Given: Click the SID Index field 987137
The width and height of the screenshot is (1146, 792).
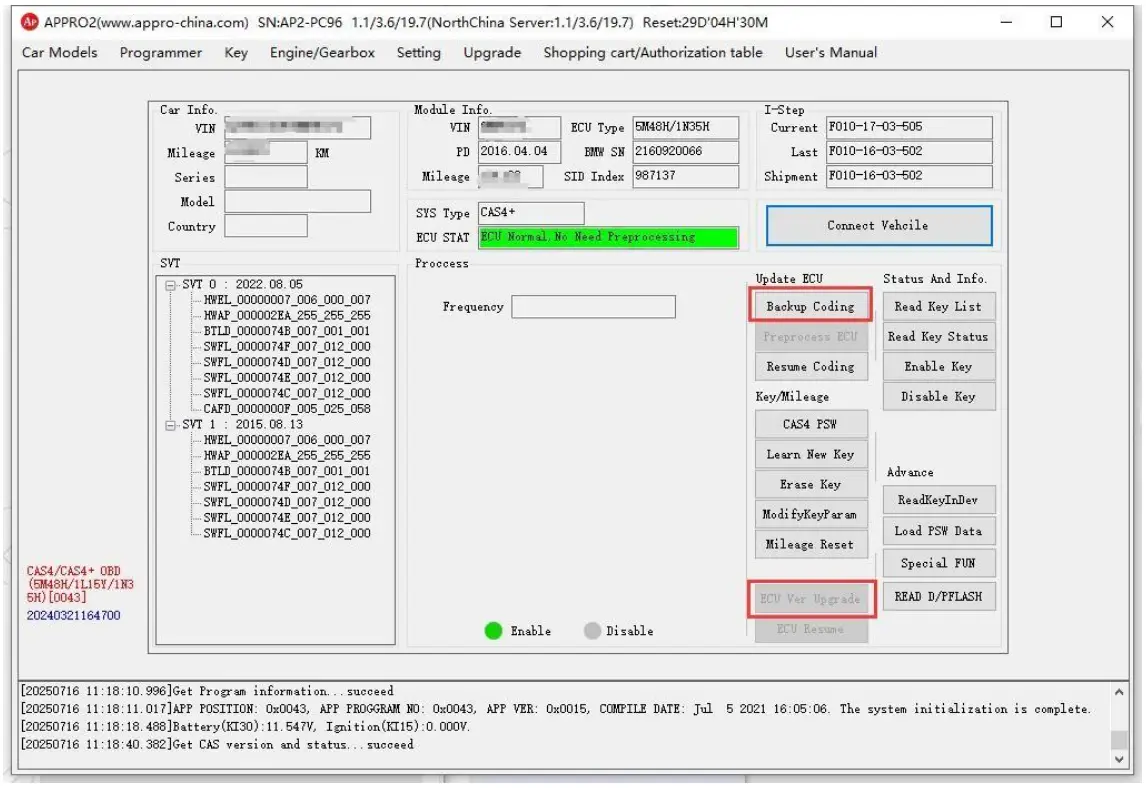Looking at the screenshot, I should click(686, 176).
